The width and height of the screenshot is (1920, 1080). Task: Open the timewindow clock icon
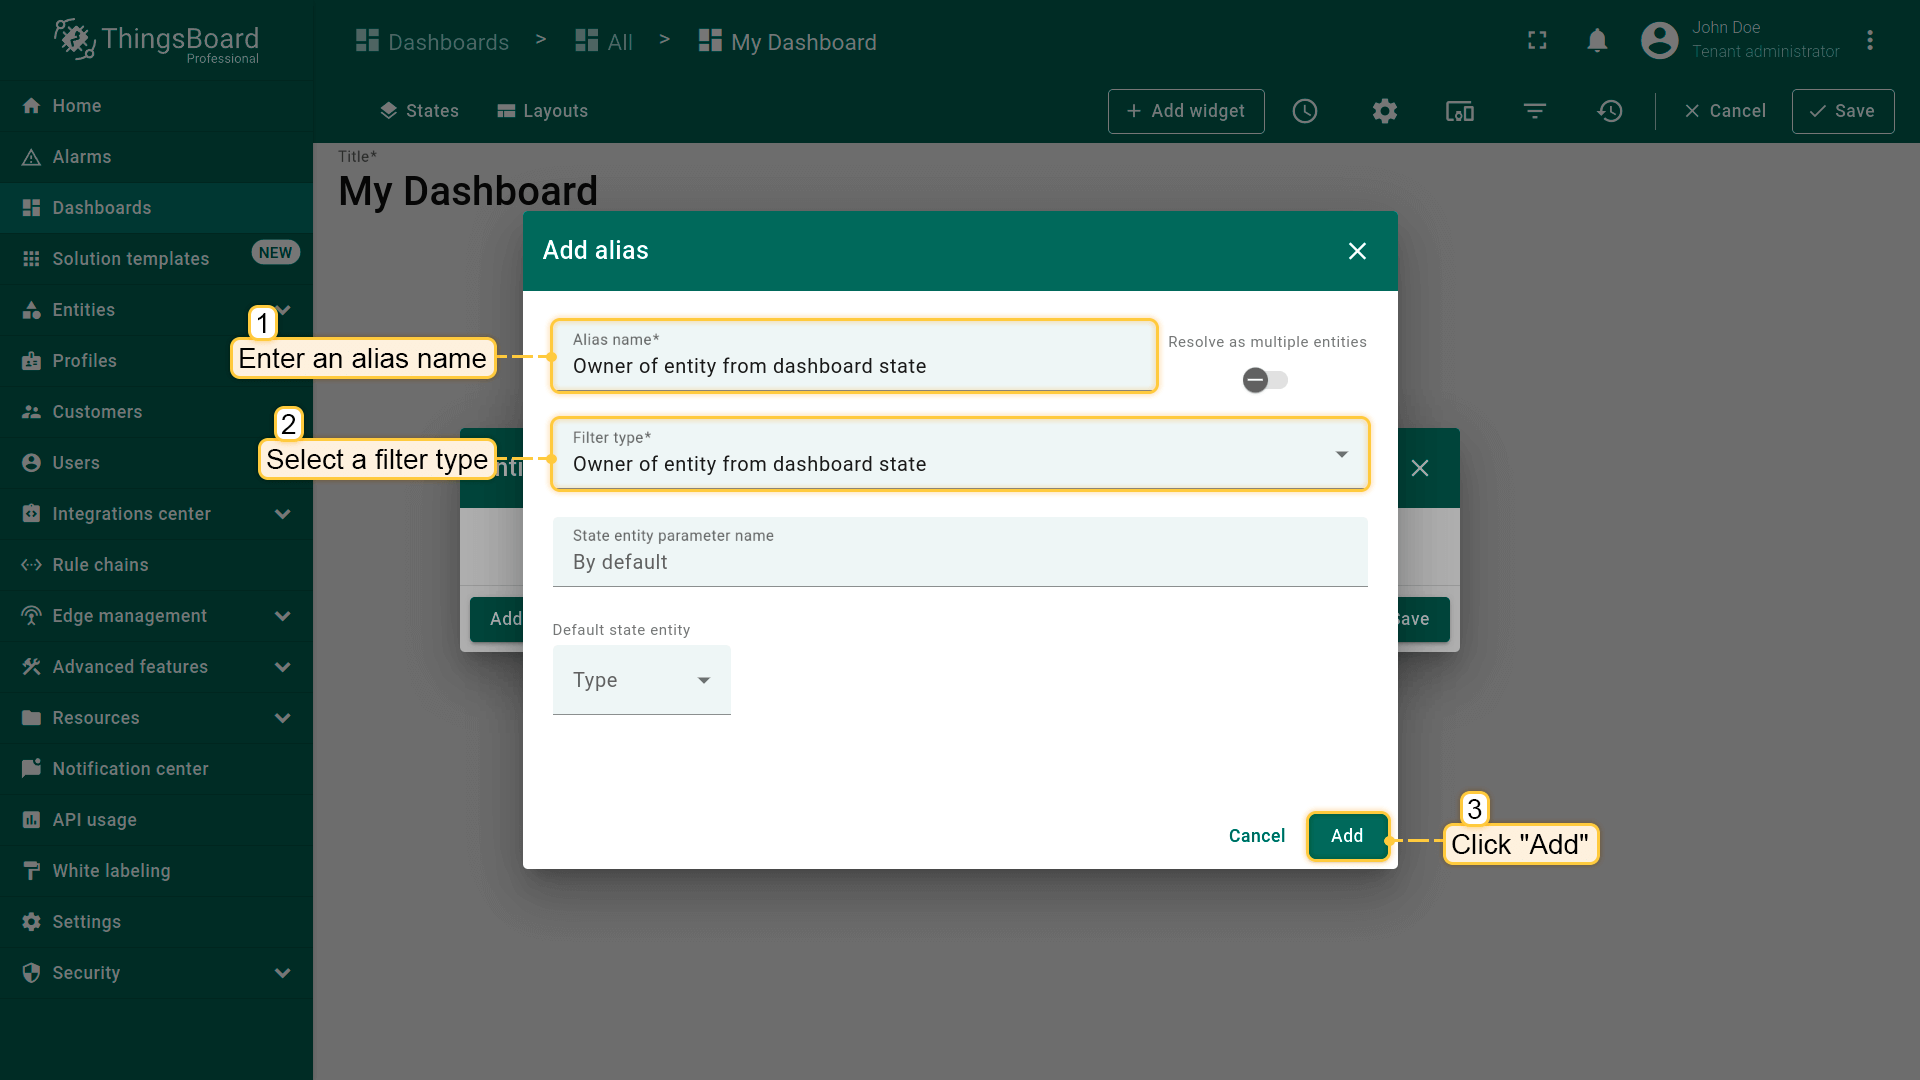pos(1304,111)
